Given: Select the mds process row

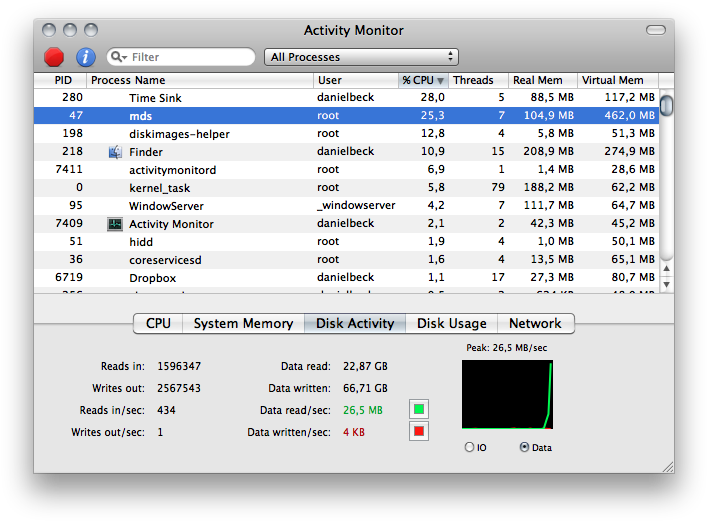Looking at the screenshot, I should (x=346, y=116).
